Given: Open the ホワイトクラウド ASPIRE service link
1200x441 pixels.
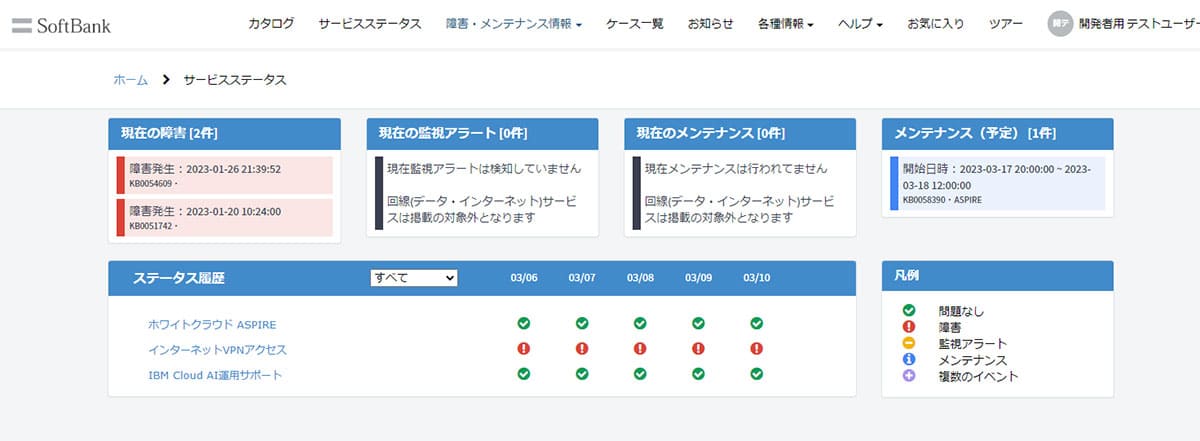Looking at the screenshot, I should [x=212, y=324].
